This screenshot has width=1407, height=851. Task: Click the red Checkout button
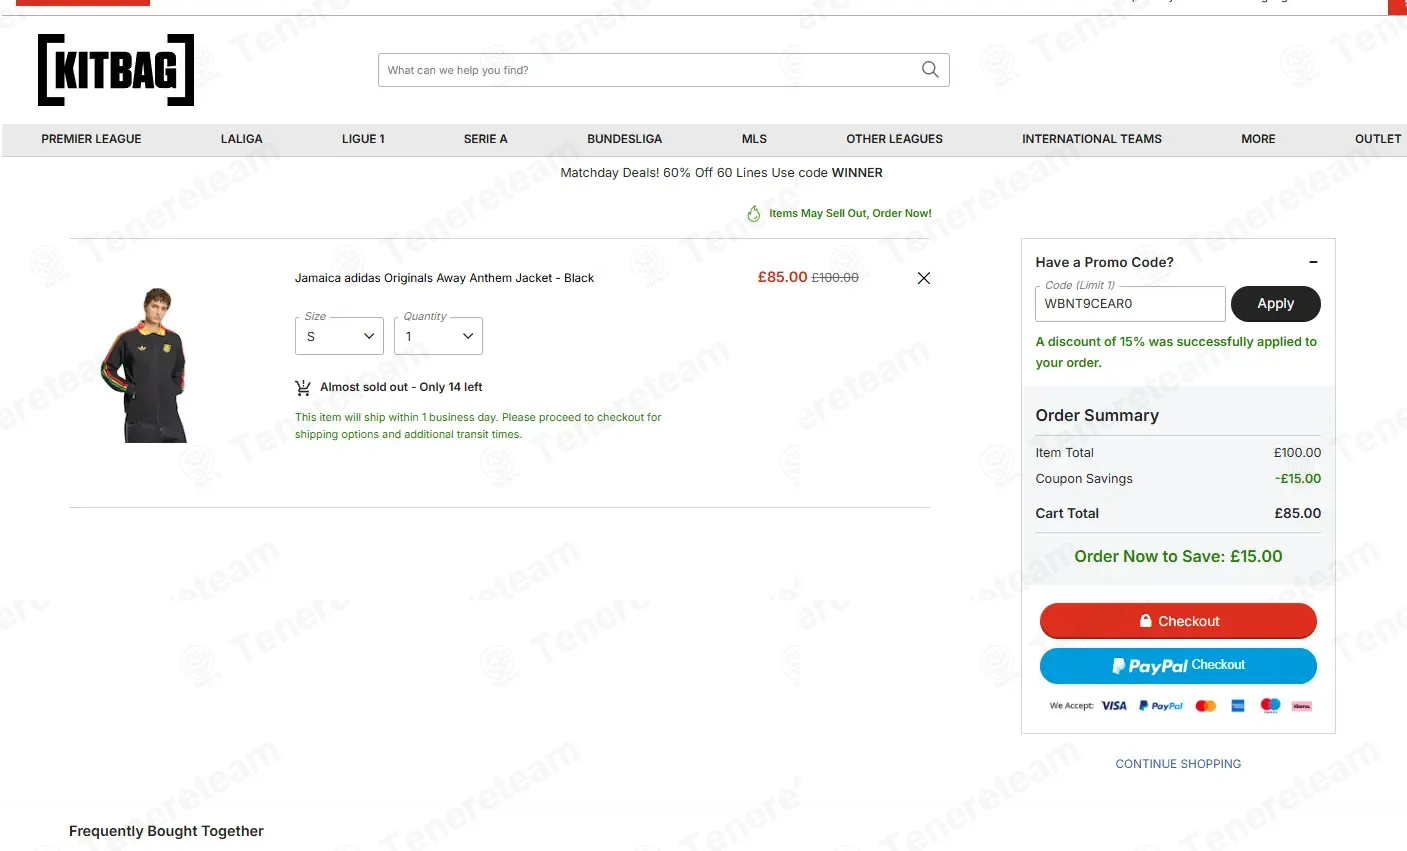[x=1178, y=621]
